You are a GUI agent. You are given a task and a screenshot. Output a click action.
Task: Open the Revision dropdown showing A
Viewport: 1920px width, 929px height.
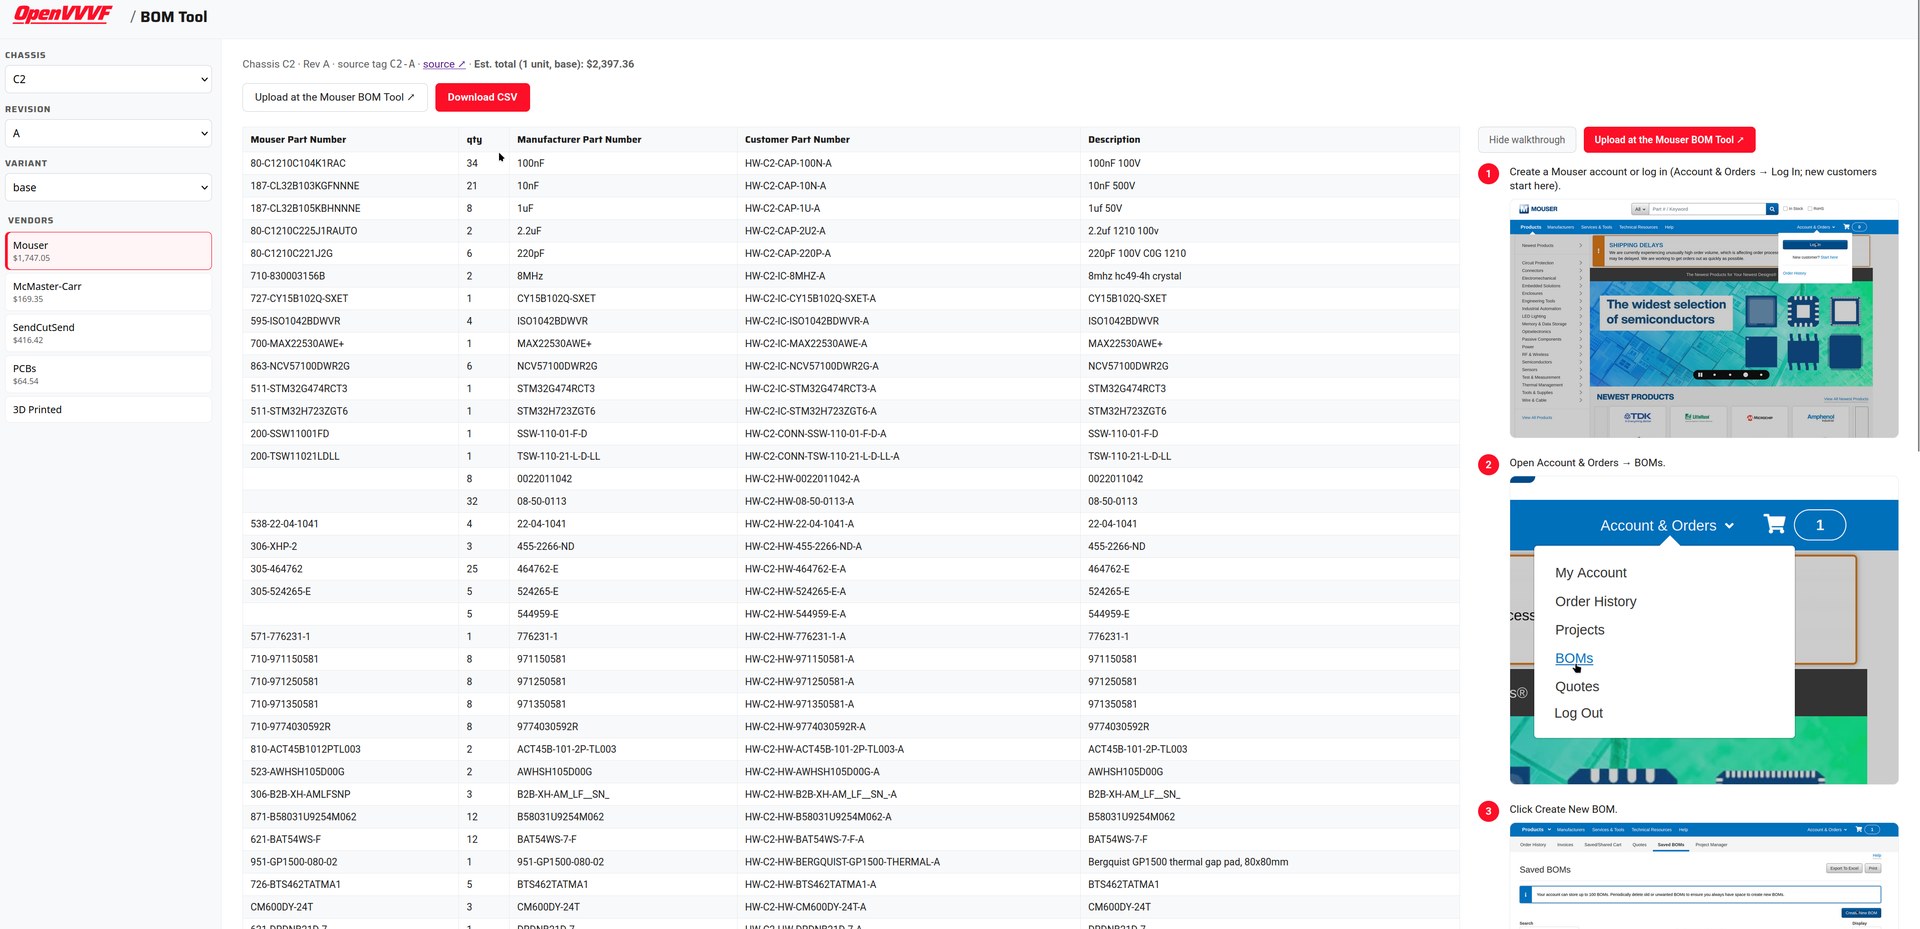pyautogui.click(x=108, y=133)
